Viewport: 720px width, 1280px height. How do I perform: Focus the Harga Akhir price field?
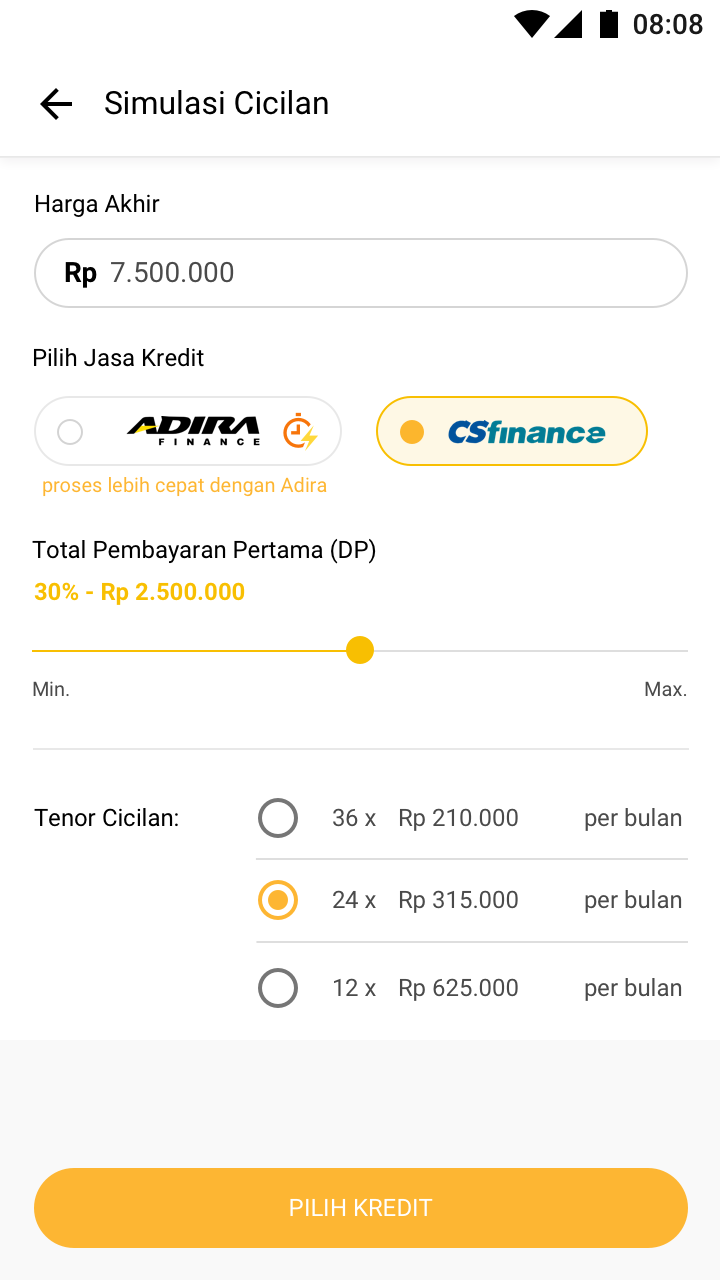(x=380, y=273)
